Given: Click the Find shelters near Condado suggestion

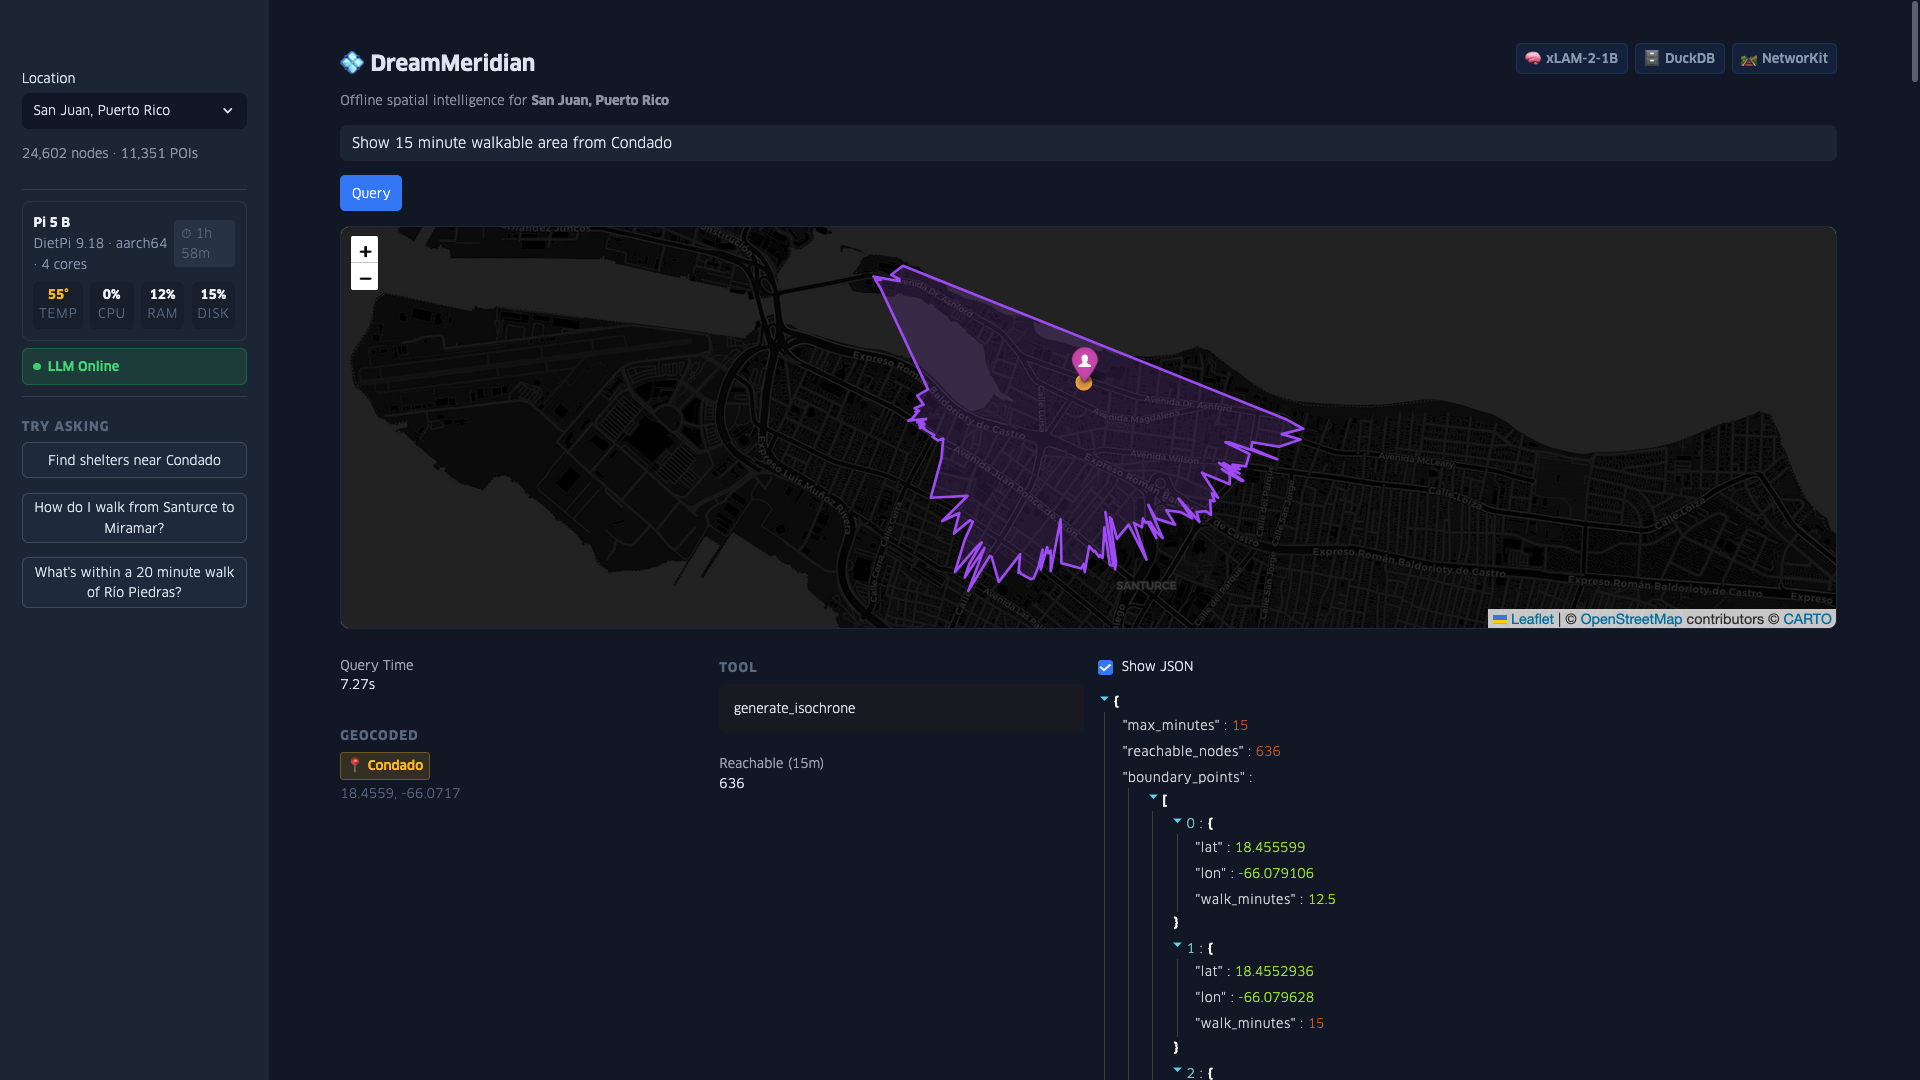Looking at the screenshot, I should click(133, 460).
